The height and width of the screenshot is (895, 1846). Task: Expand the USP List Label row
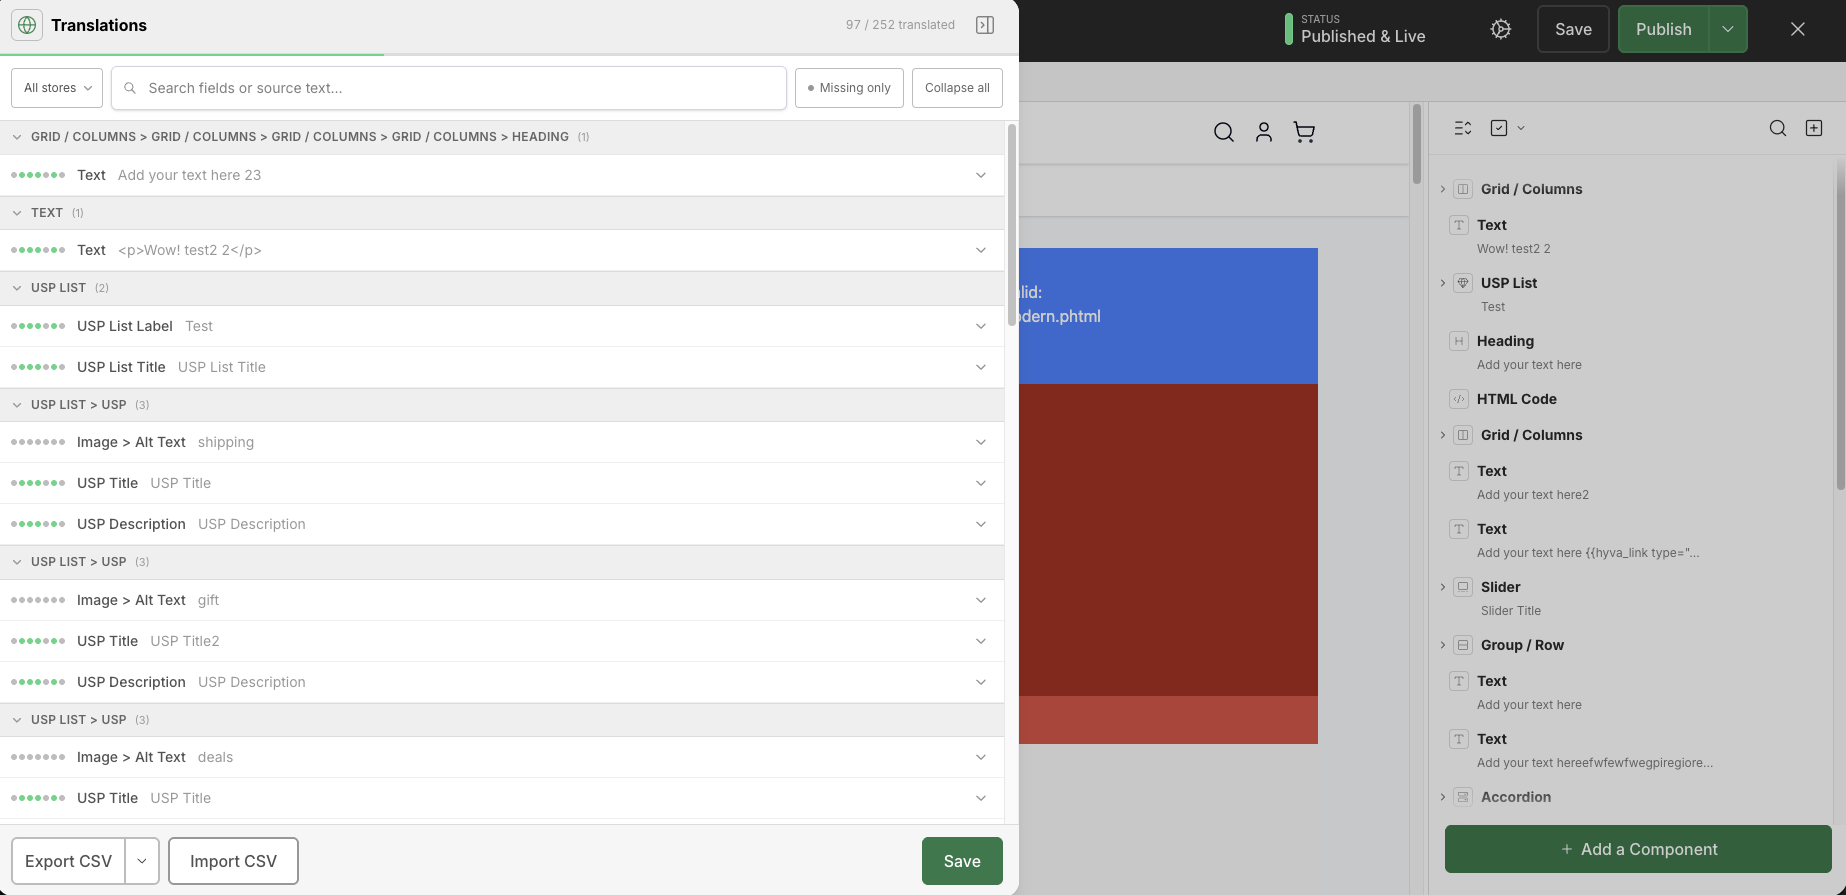pos(502,326)
